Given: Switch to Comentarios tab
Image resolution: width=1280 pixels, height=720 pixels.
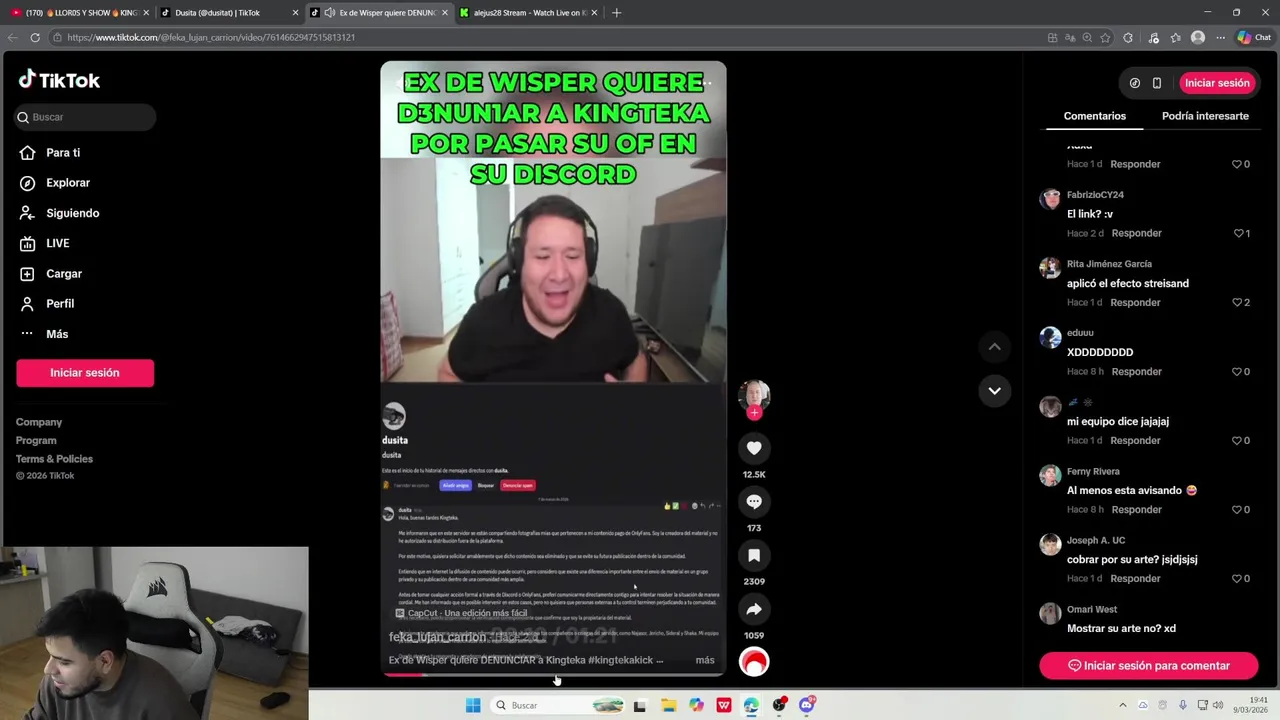Looking at the screenshot, I should pyautogui.click(x=1094, y=116).
